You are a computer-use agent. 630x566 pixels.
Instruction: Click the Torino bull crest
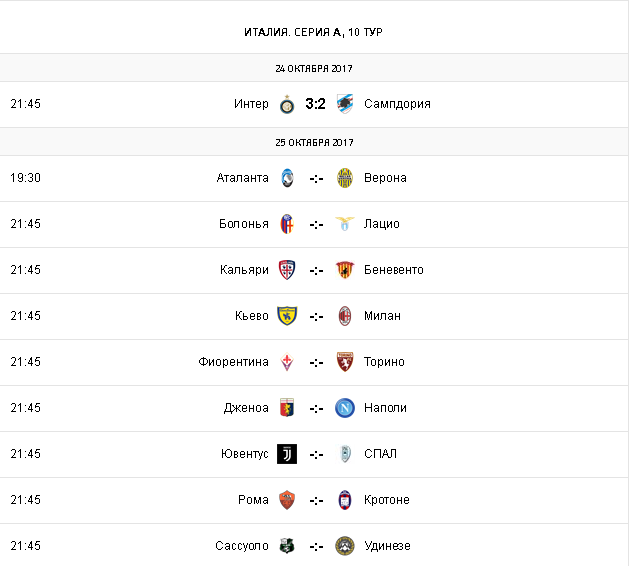tap(345, 362)
